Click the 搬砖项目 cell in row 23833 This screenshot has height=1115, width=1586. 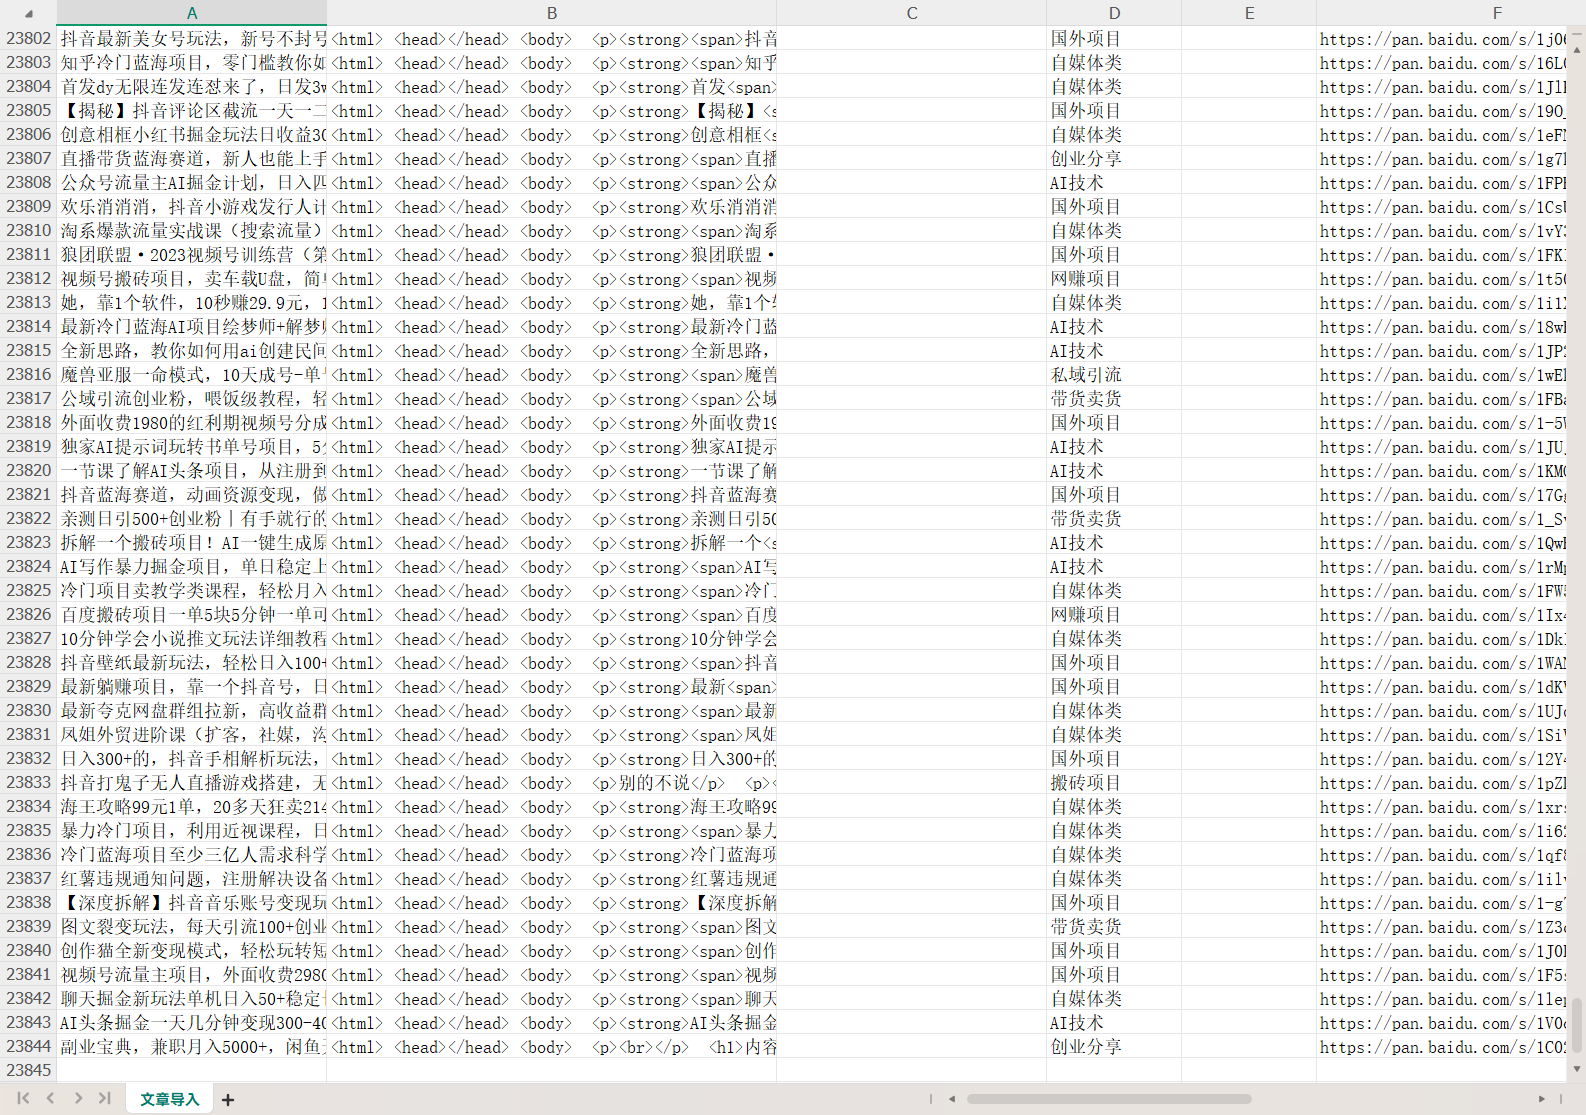(1114, 782)
